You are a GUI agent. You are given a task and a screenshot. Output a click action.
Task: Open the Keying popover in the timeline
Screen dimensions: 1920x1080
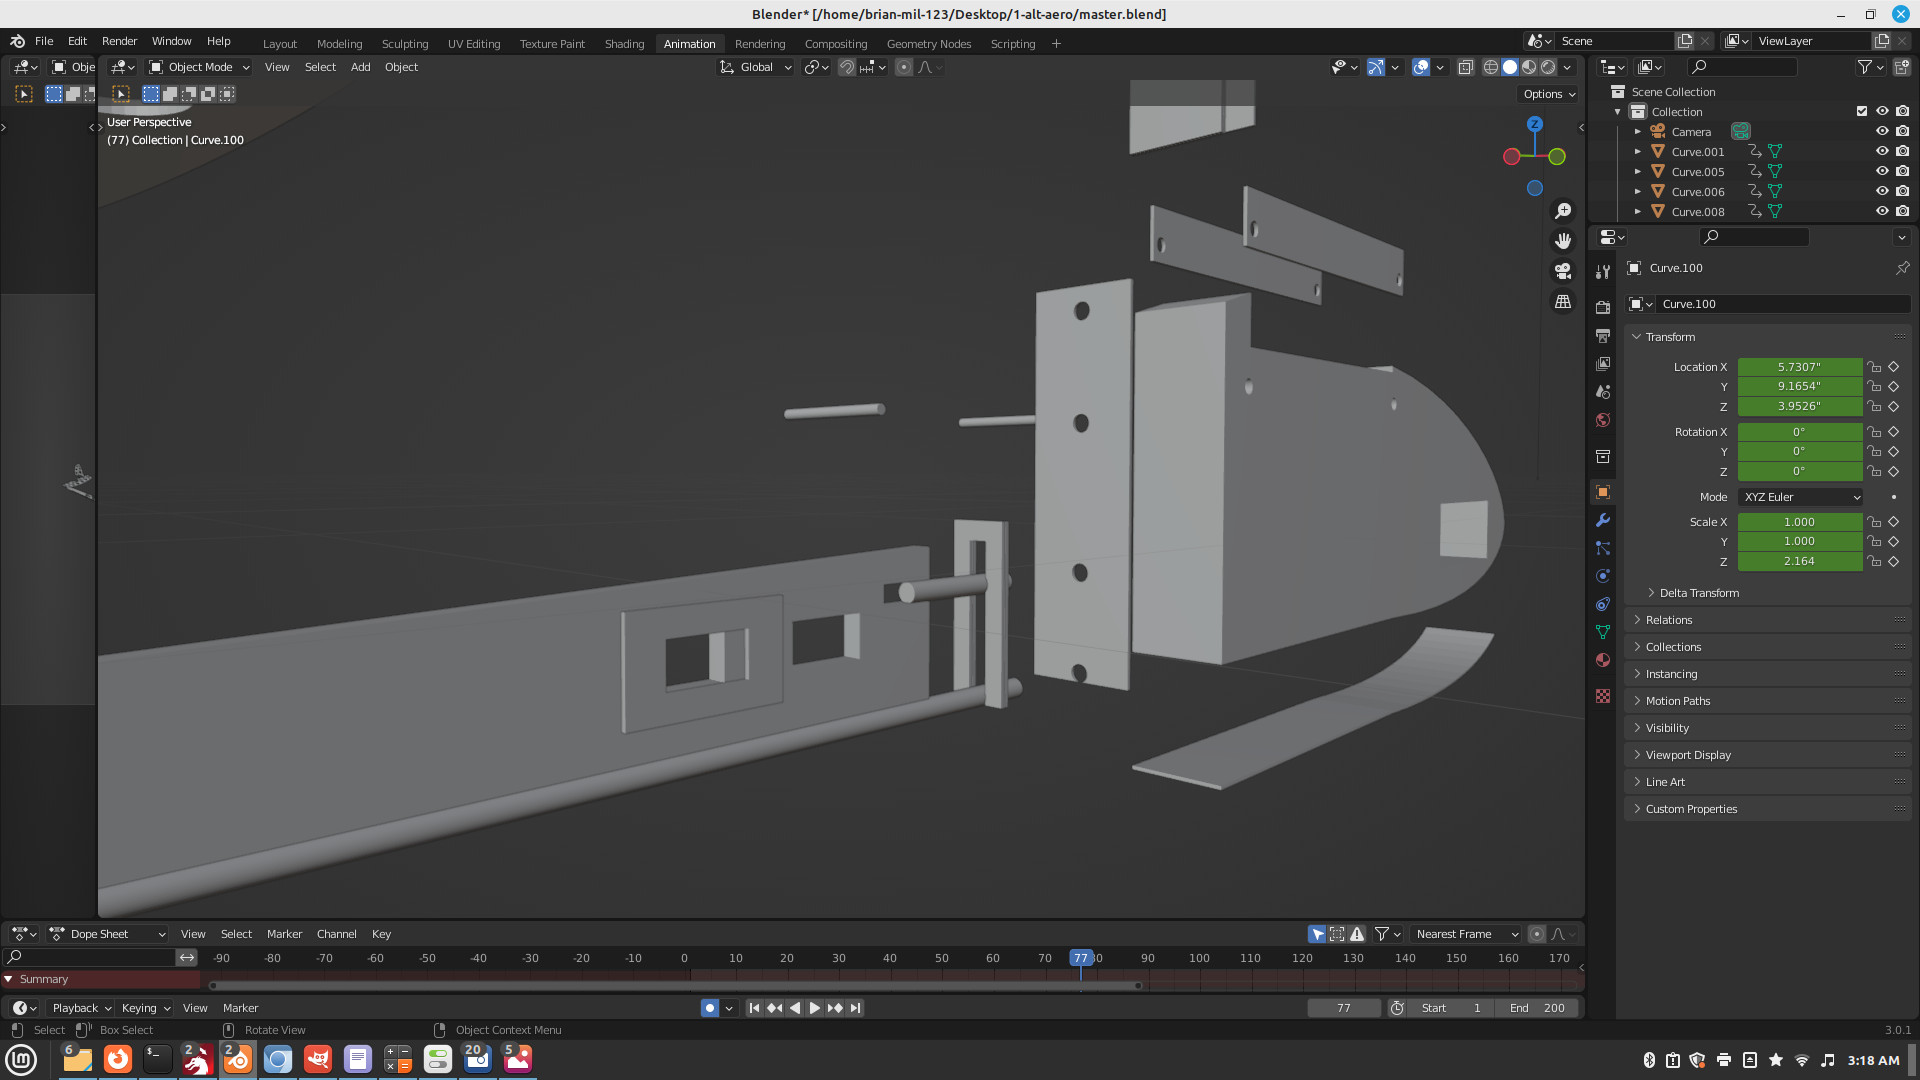(x=145, y=1008)
